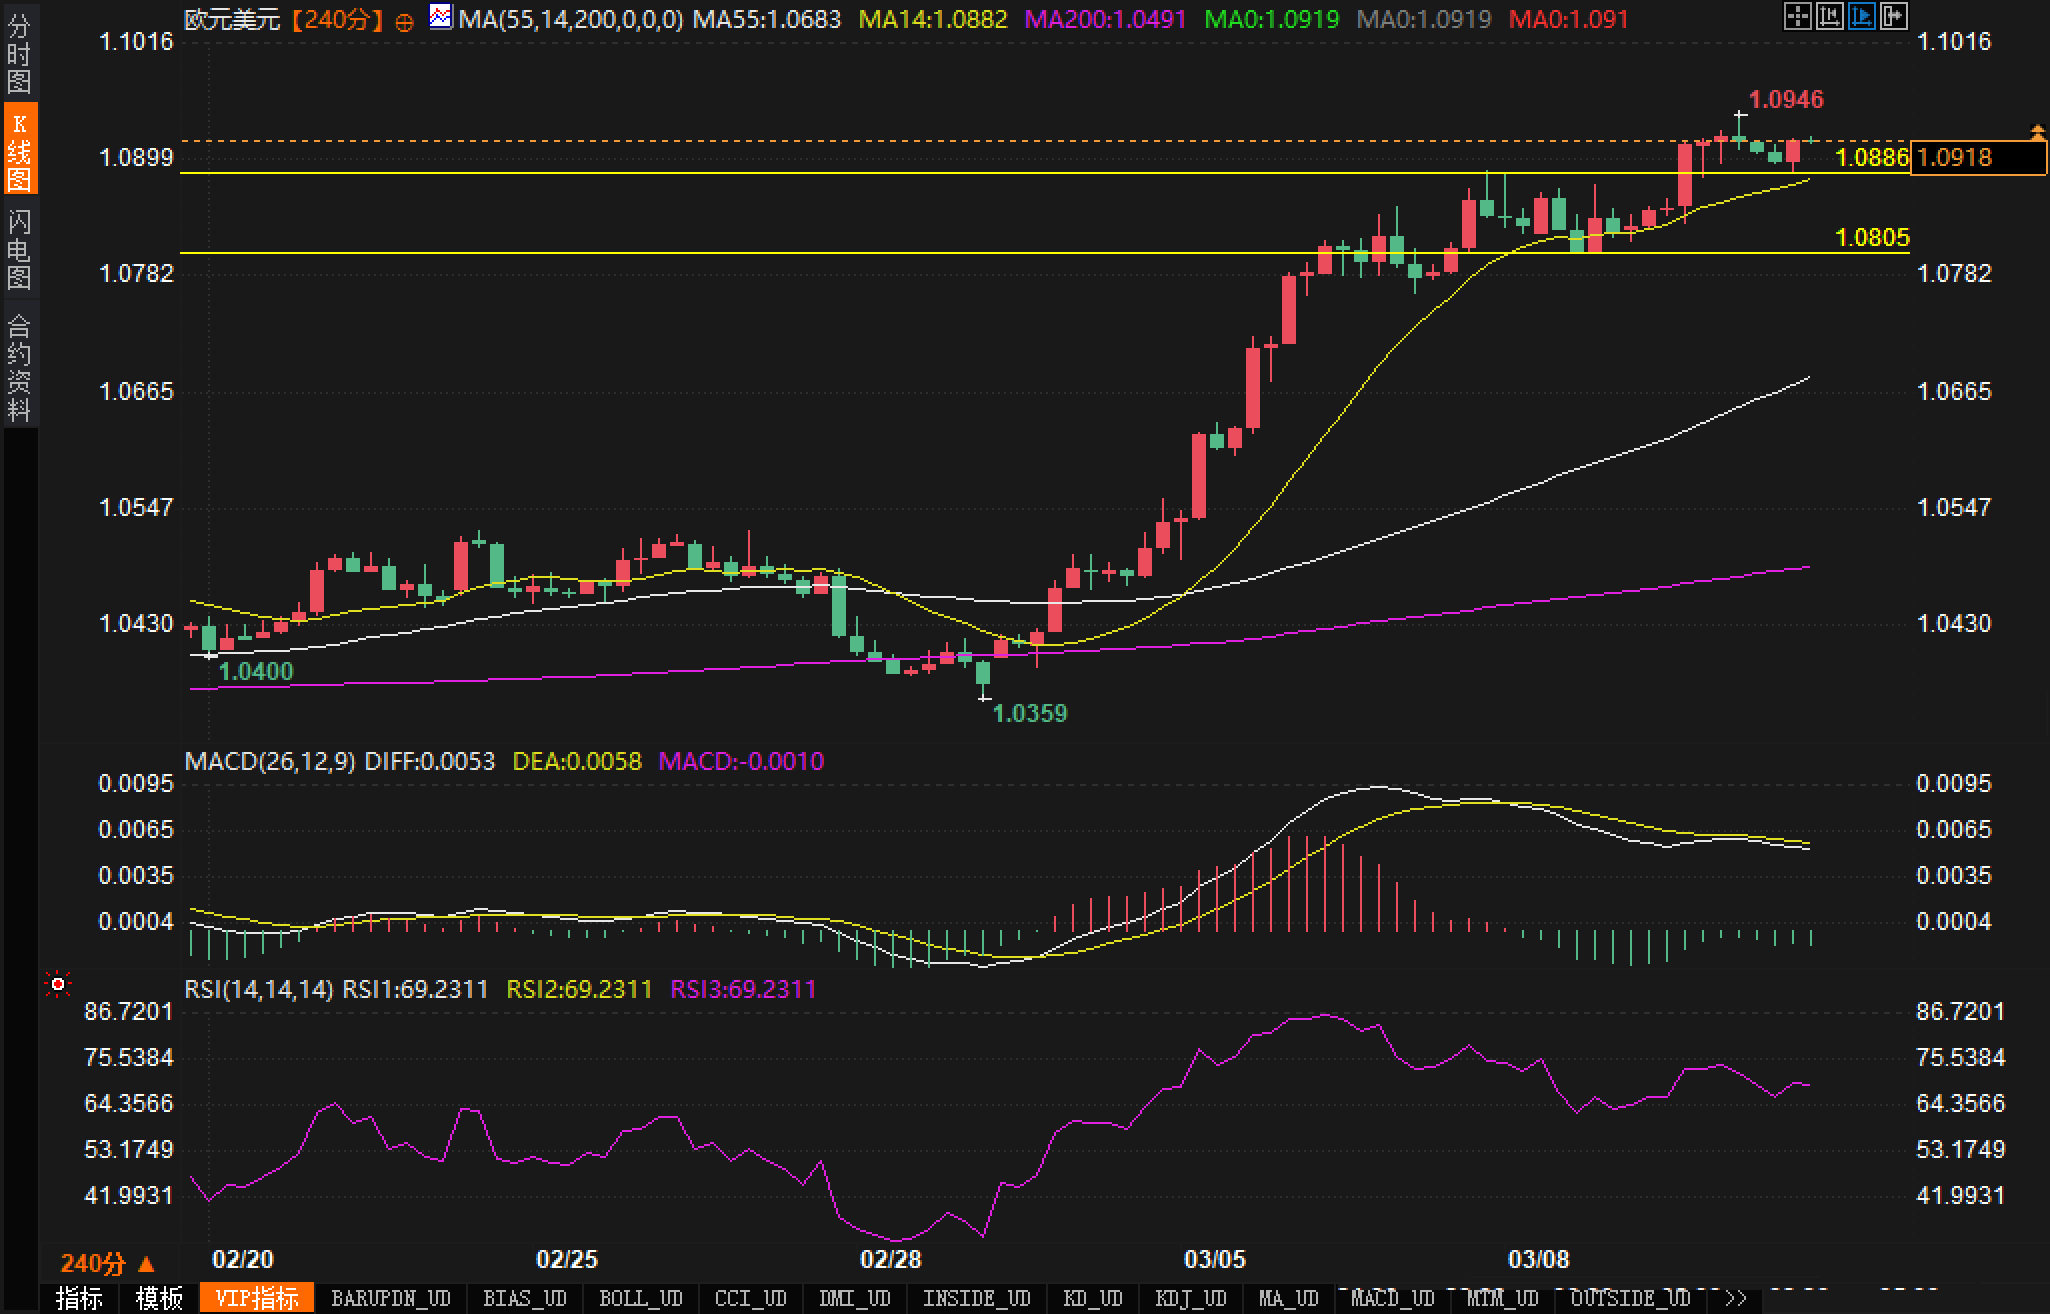Select the DMI_UD indicator
The image size is (2050, 1314).
pyautogui.click(x=855, y=1298)
